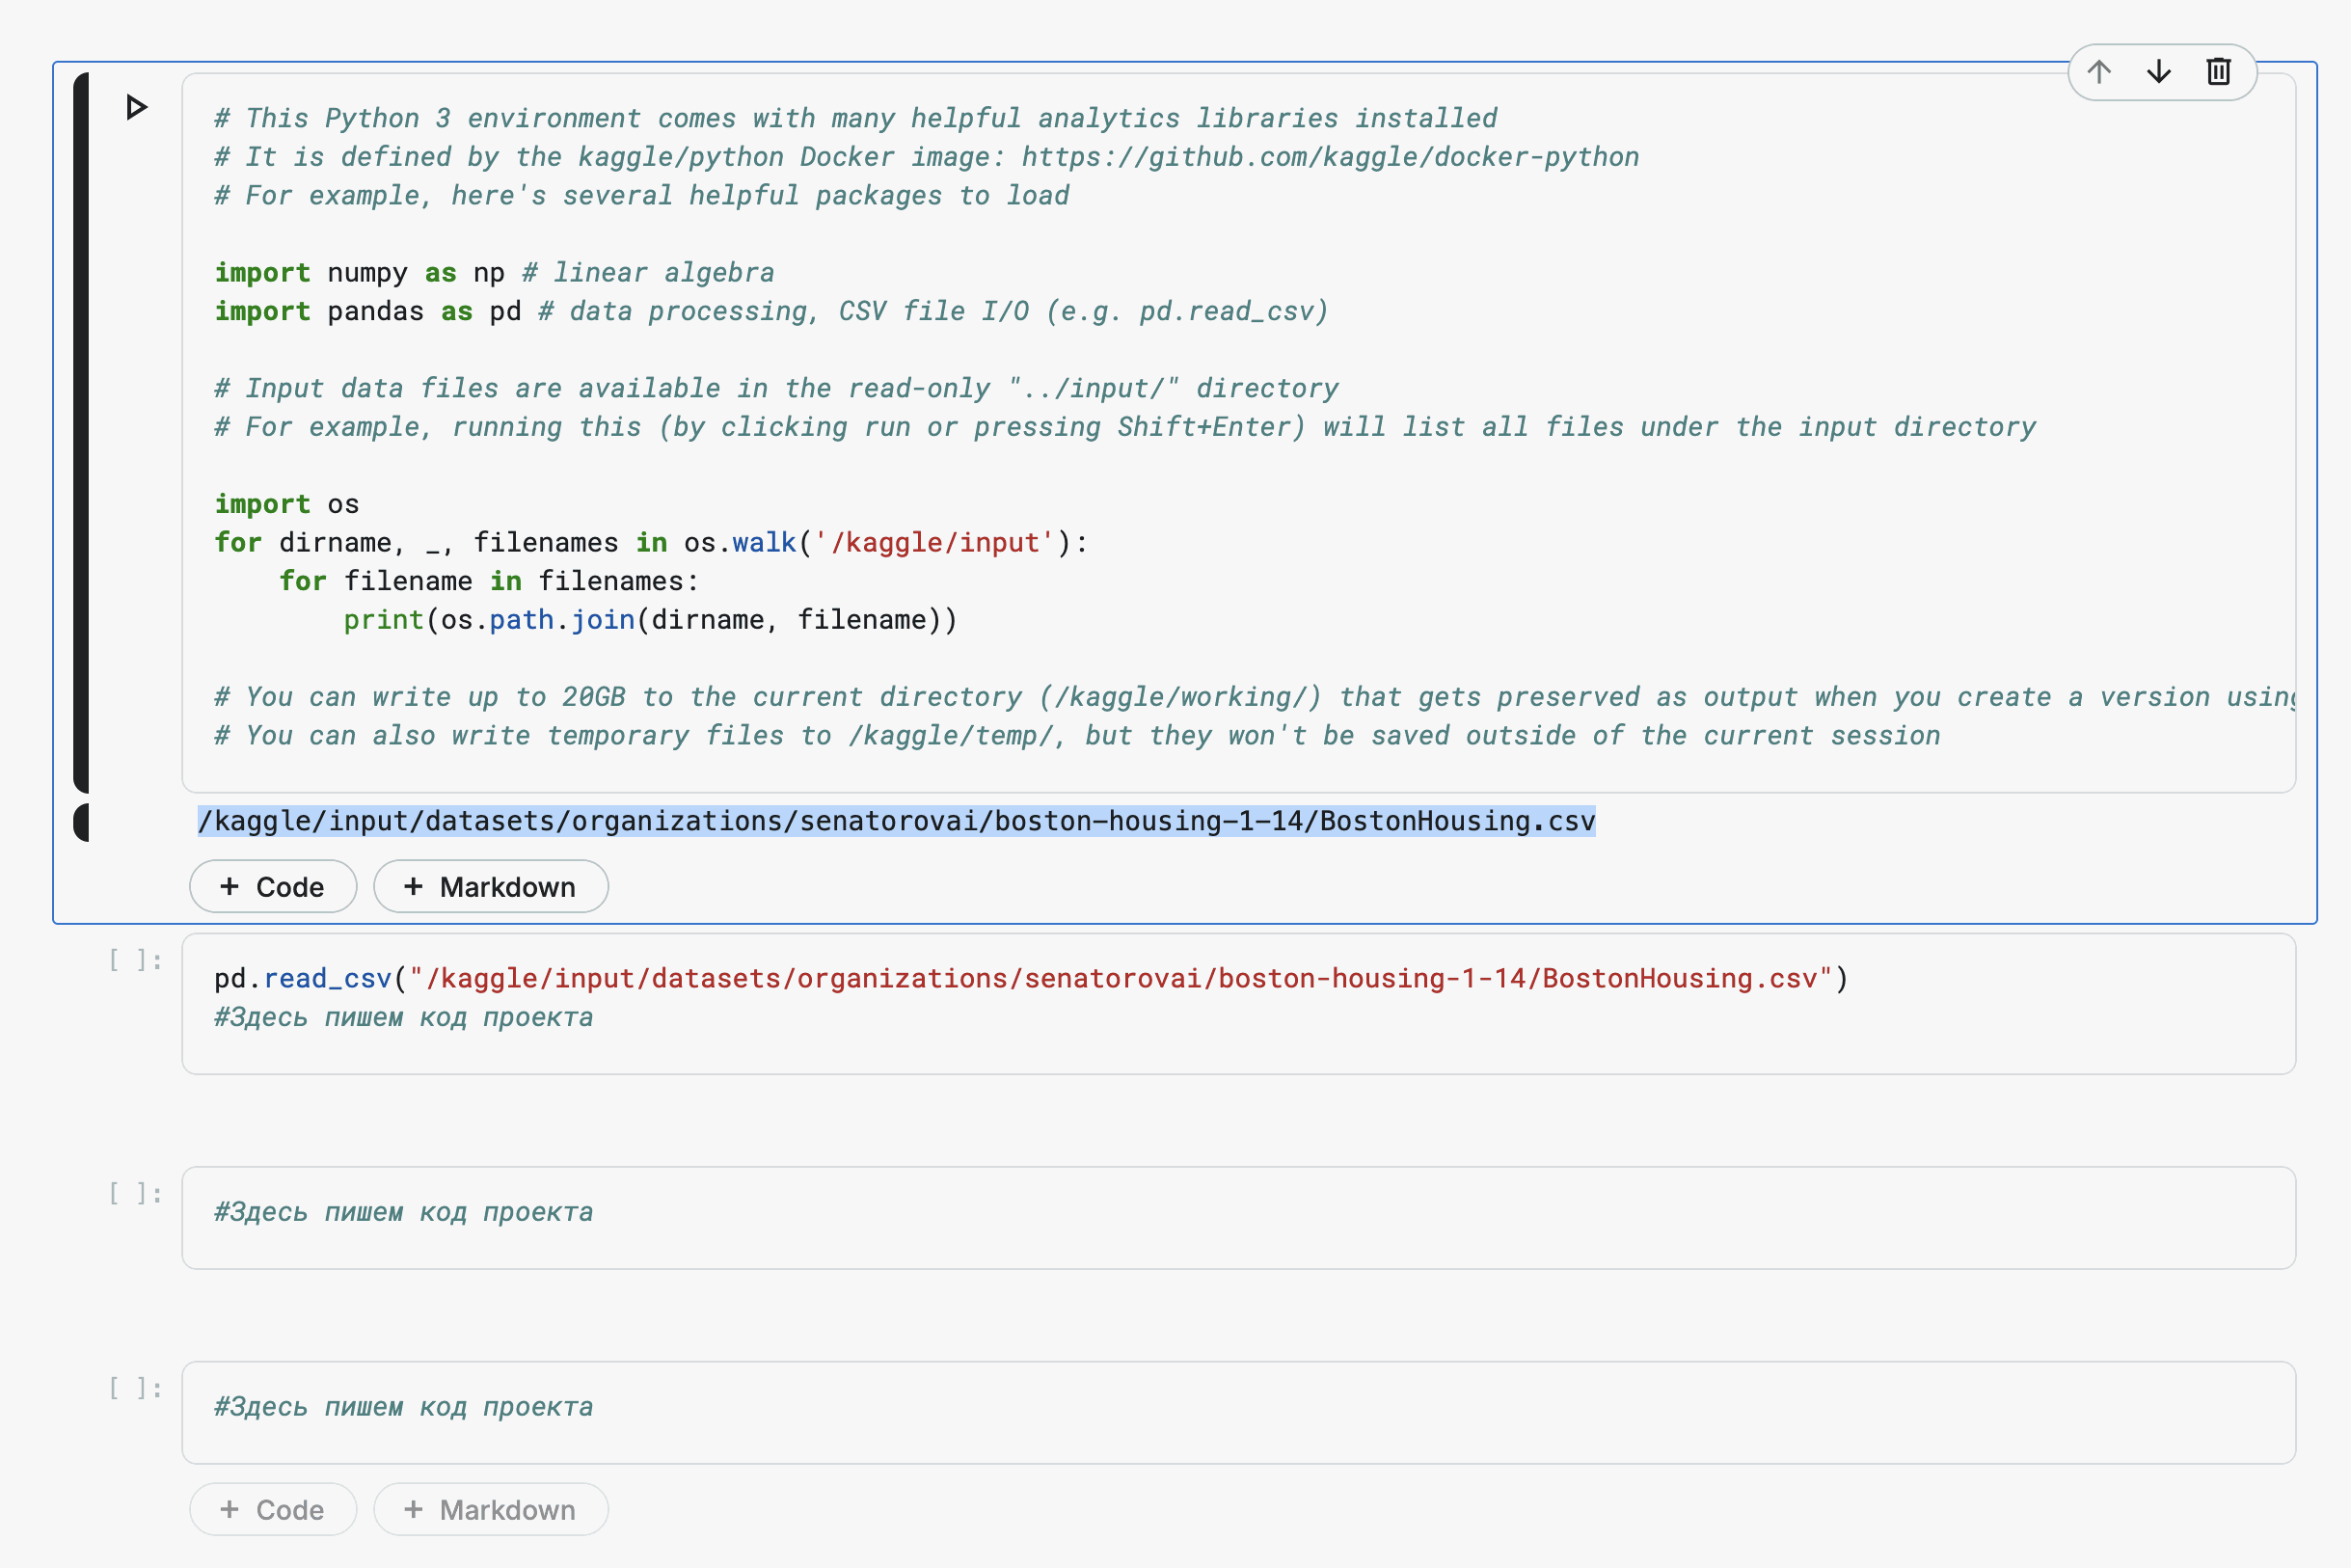Screen dimensions: 2351x1568
Task: Select the last code cell editor
Action: [1238, 1412]
